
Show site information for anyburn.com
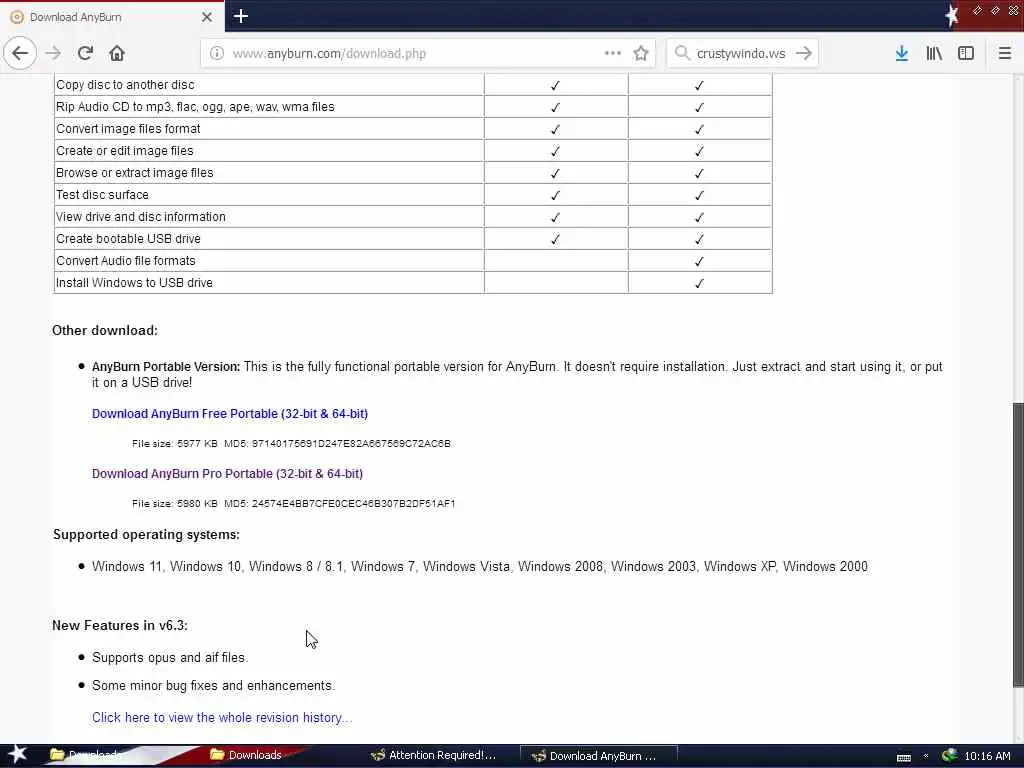(x=217, y=54)
